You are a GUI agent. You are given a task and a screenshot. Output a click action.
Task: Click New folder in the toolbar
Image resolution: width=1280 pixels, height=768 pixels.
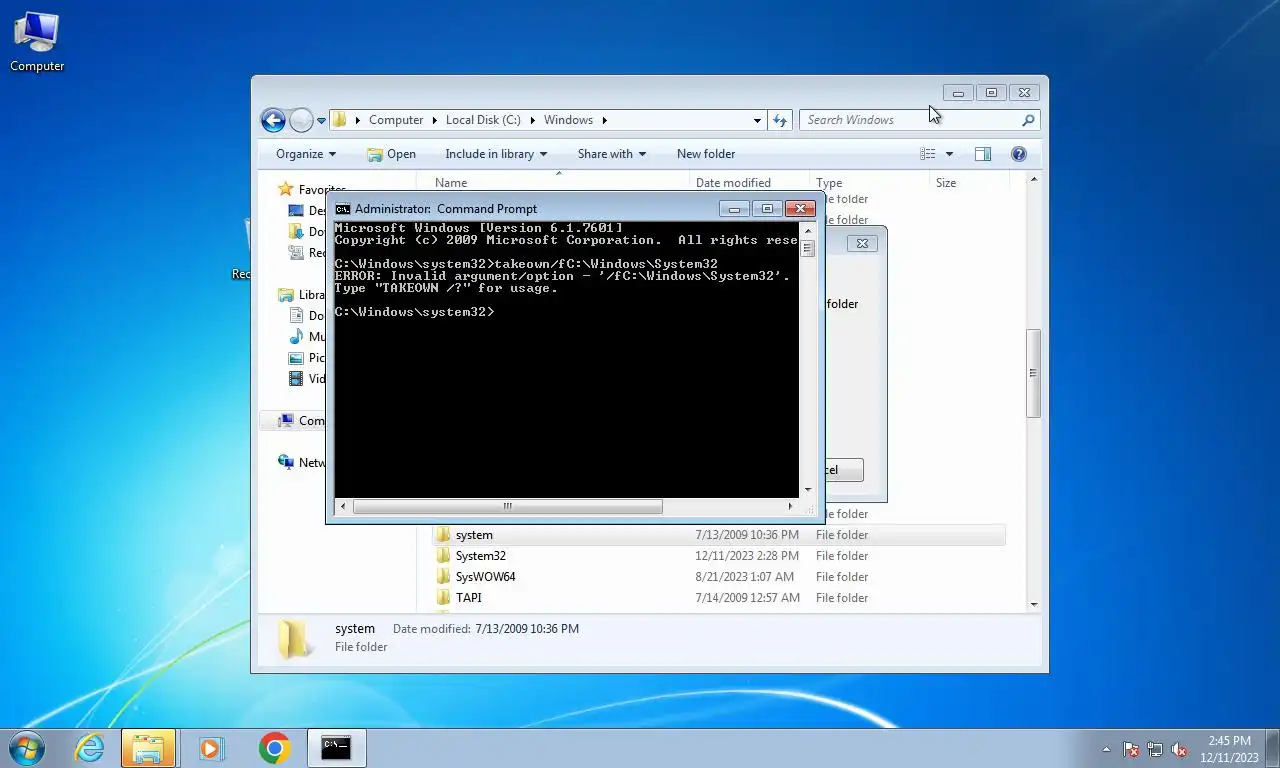point(706,154)
